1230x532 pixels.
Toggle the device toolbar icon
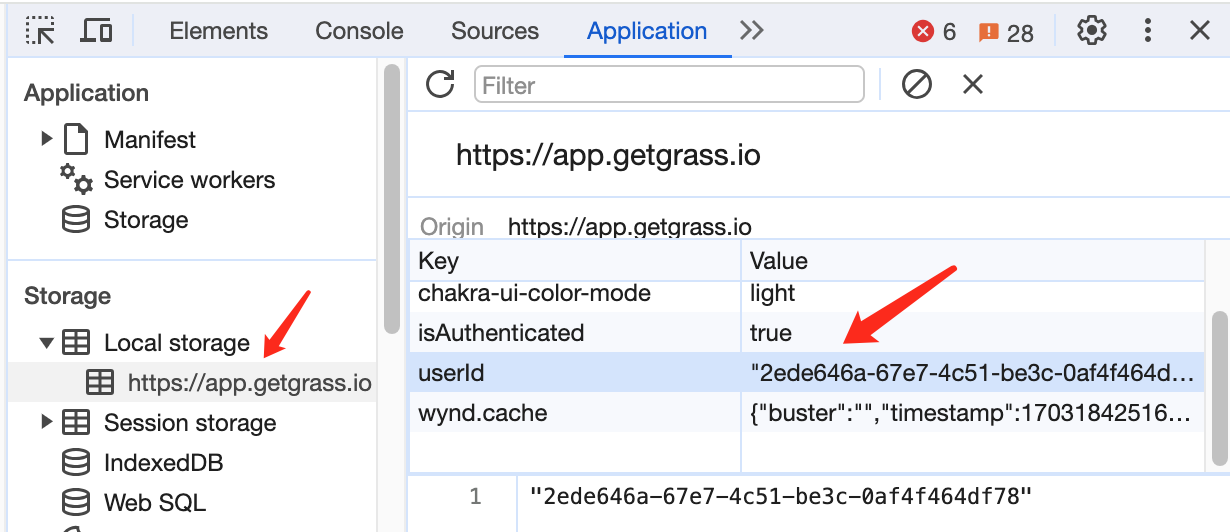[x=96, y=31]
